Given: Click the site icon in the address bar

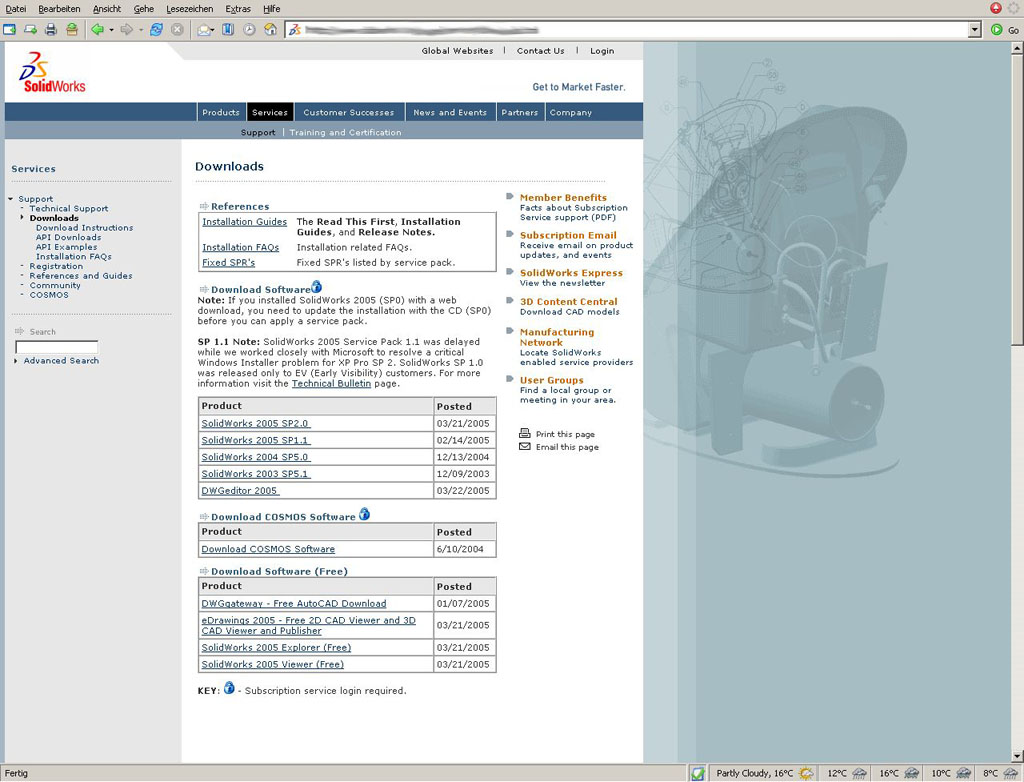Looking at the screenshot, I should pyautogui.click(x=295, y=29).
